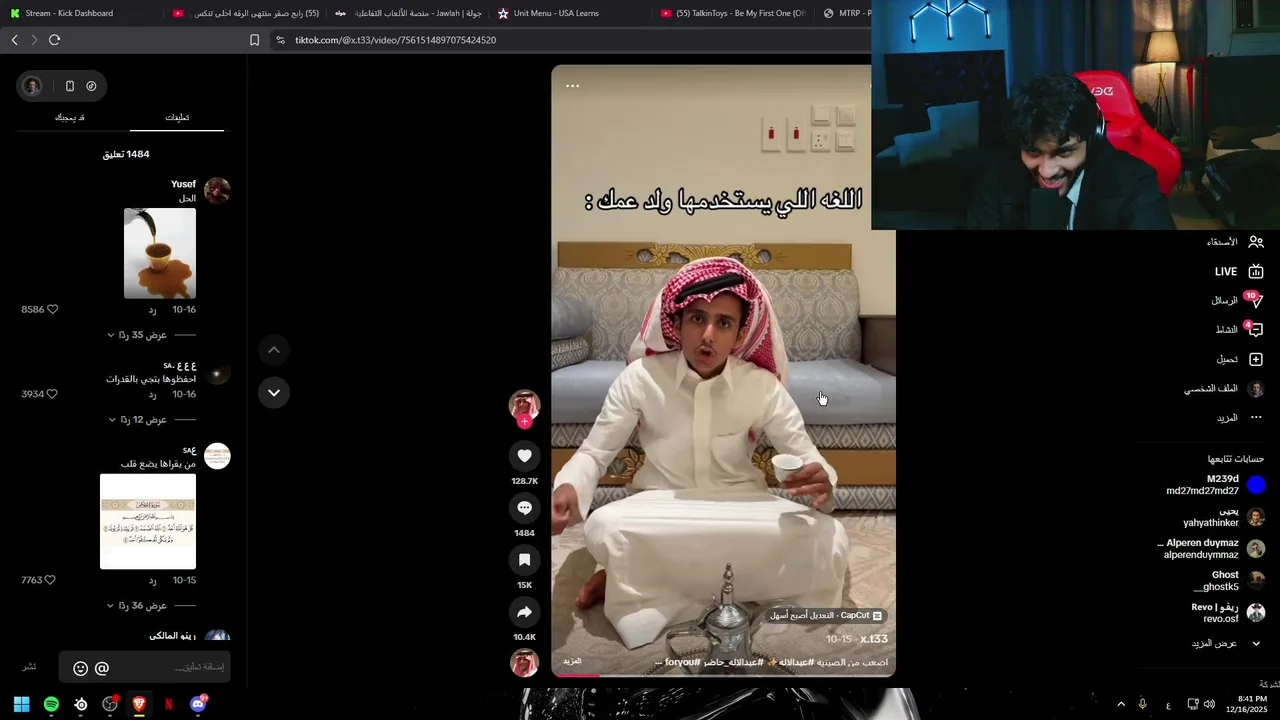
Task: Like the TikTok video with heart icon
Action: point(524,456)
